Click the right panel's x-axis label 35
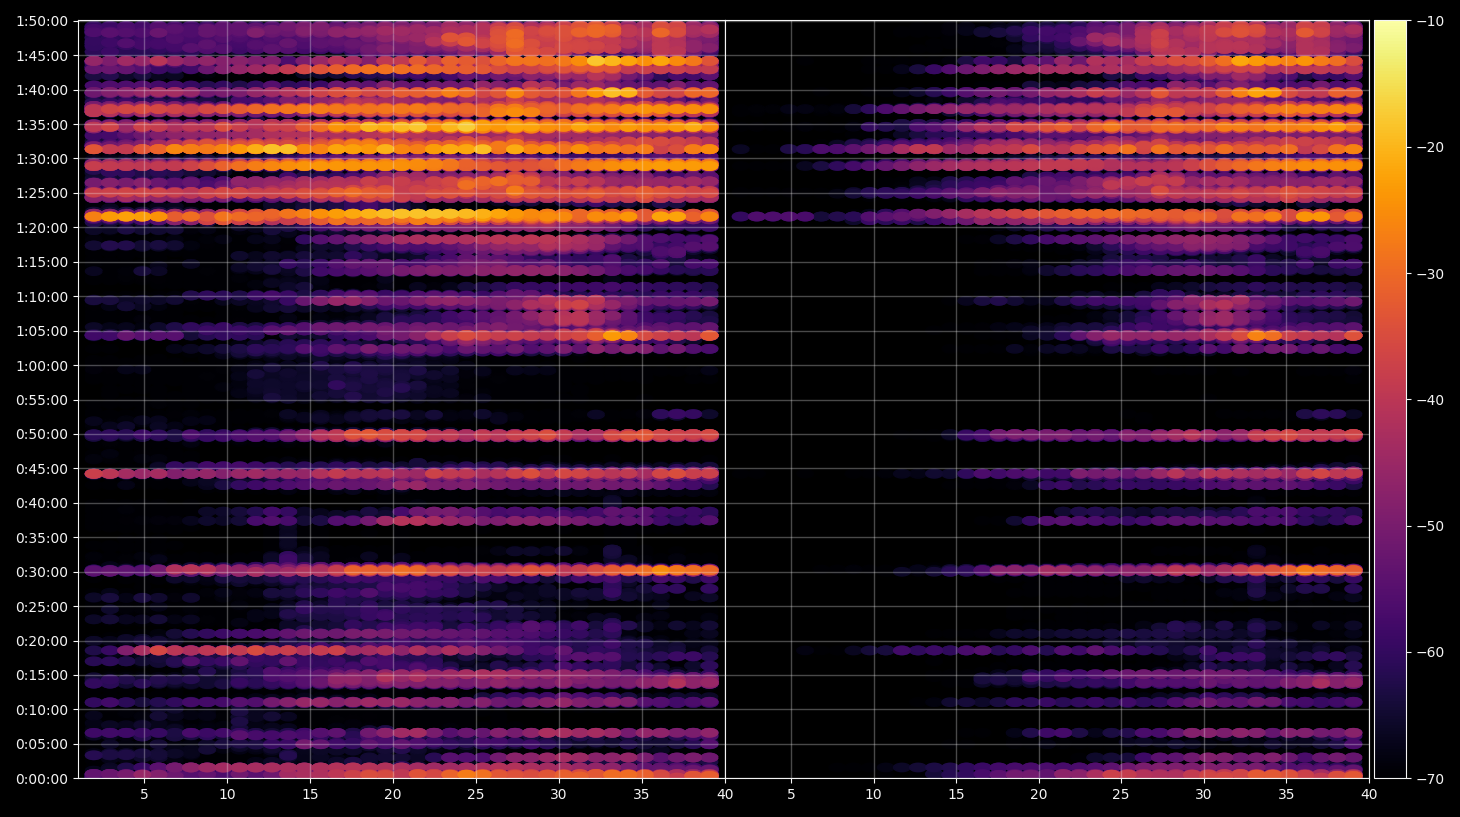Viewport: 1460px width, 817px height. click(x=1286, y=795)
